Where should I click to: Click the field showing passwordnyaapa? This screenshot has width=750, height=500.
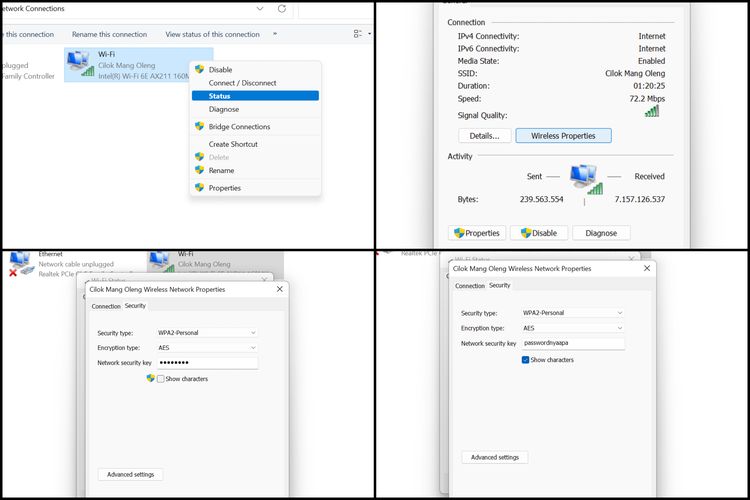572,343
